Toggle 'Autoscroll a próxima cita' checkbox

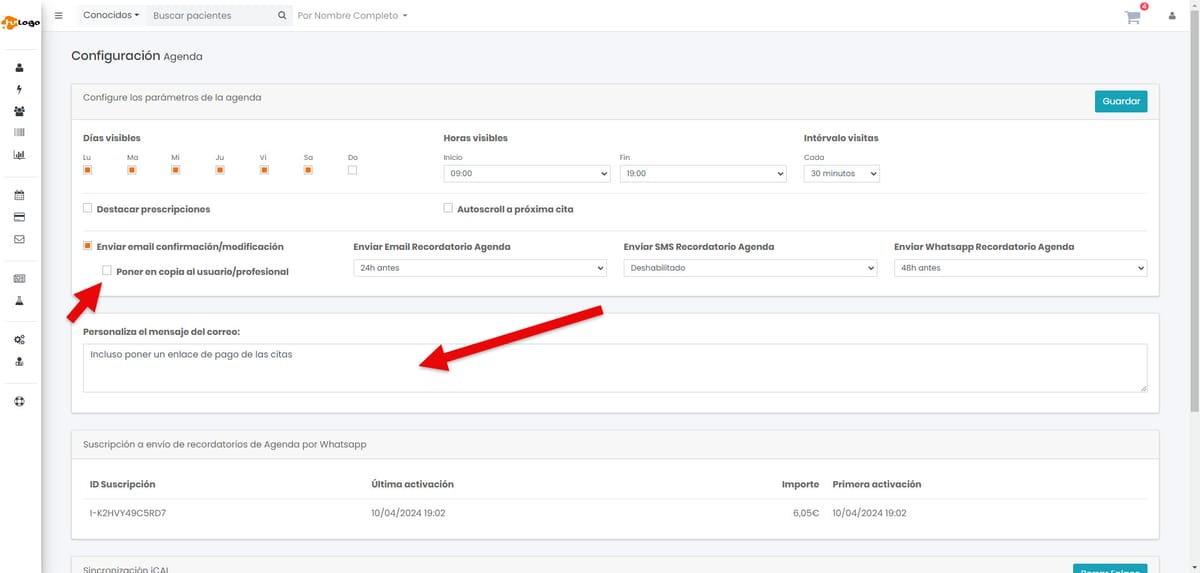448,209
